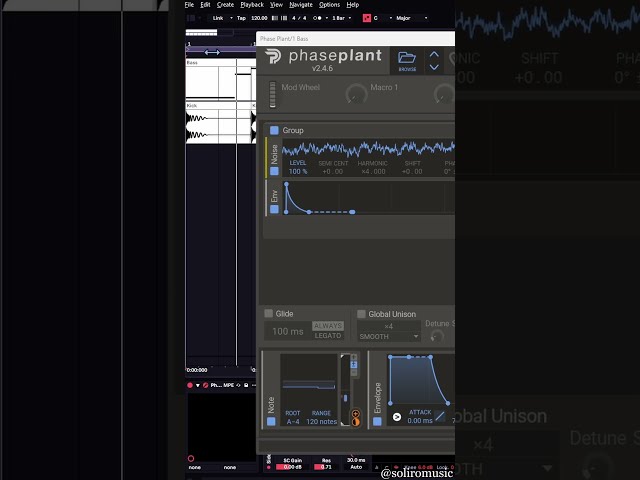The width and height of the screenshot is (640, 480).
Task: Click the second bars pattern icon before 4/4
Action: (x=284, y=18)
